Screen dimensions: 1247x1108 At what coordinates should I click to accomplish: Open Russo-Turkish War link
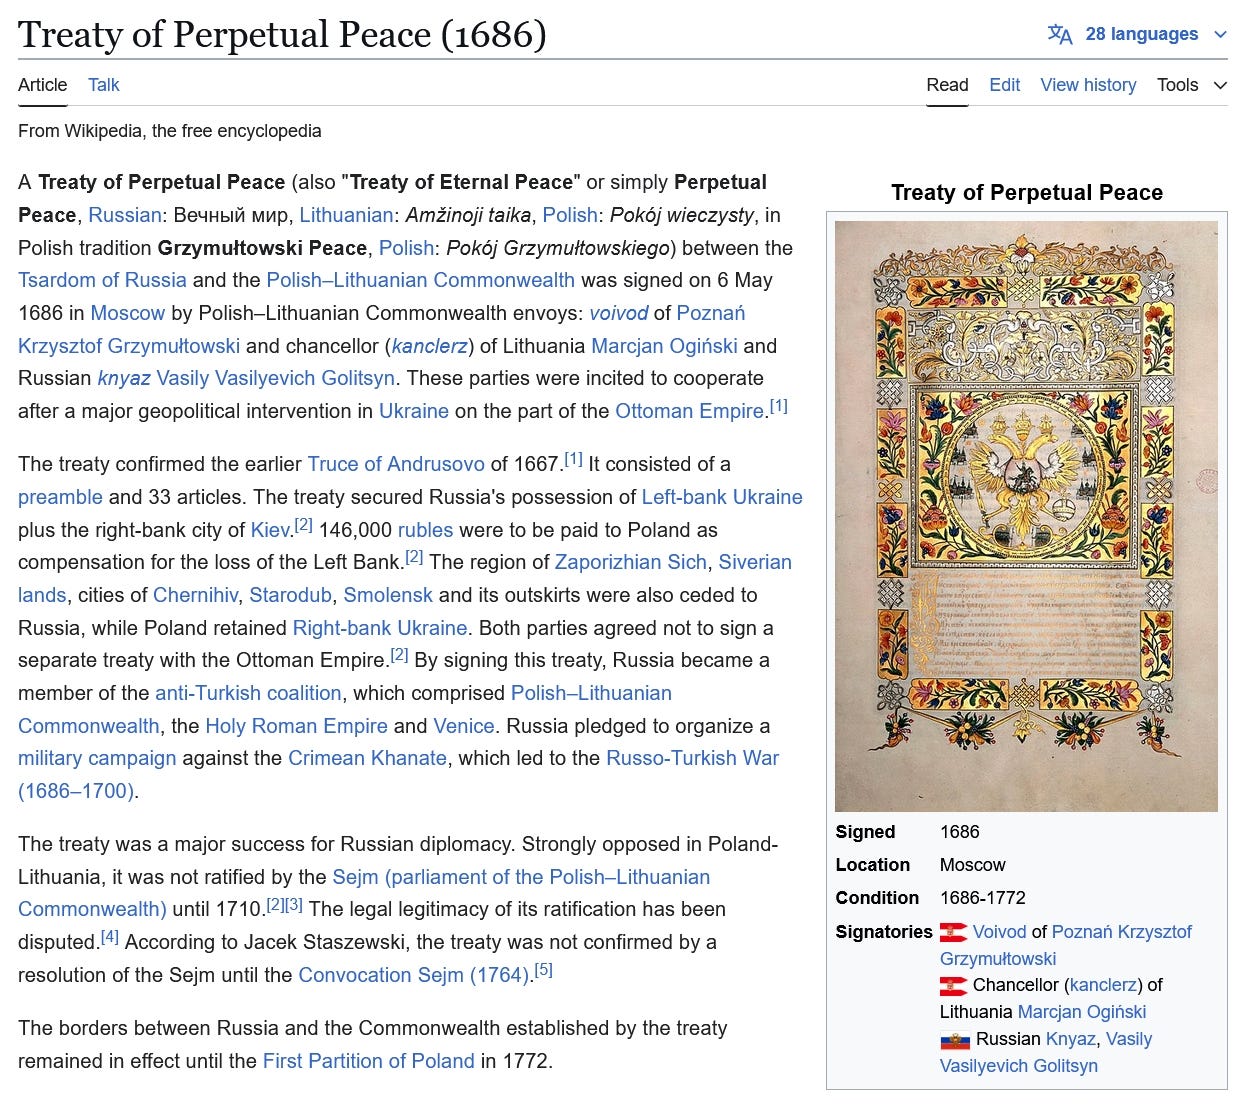click(x=399, y=774)
